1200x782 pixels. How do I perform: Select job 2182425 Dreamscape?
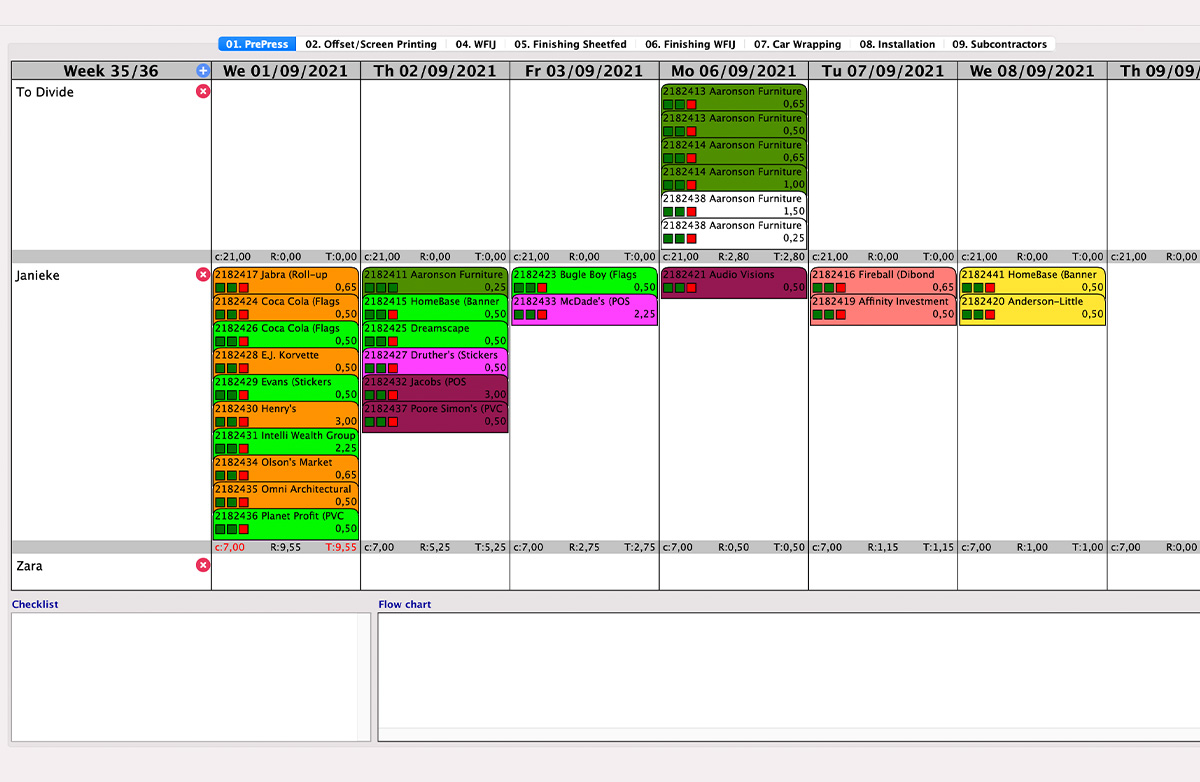click(x=435, y=334)
